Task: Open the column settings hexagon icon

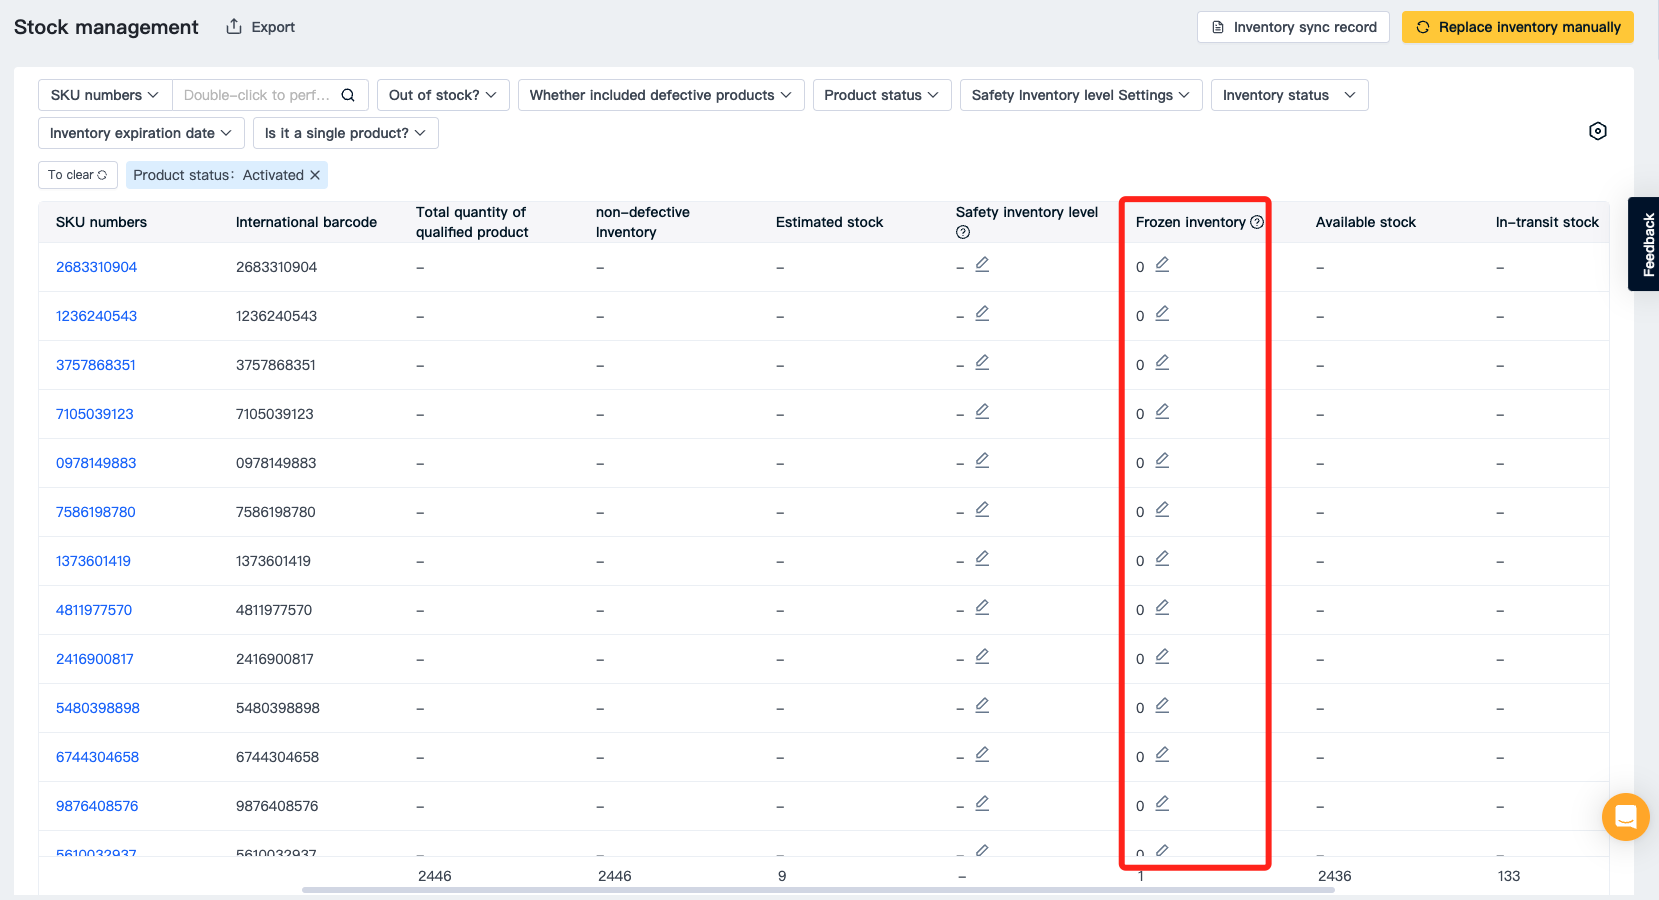Action: tap(1597, 131)
